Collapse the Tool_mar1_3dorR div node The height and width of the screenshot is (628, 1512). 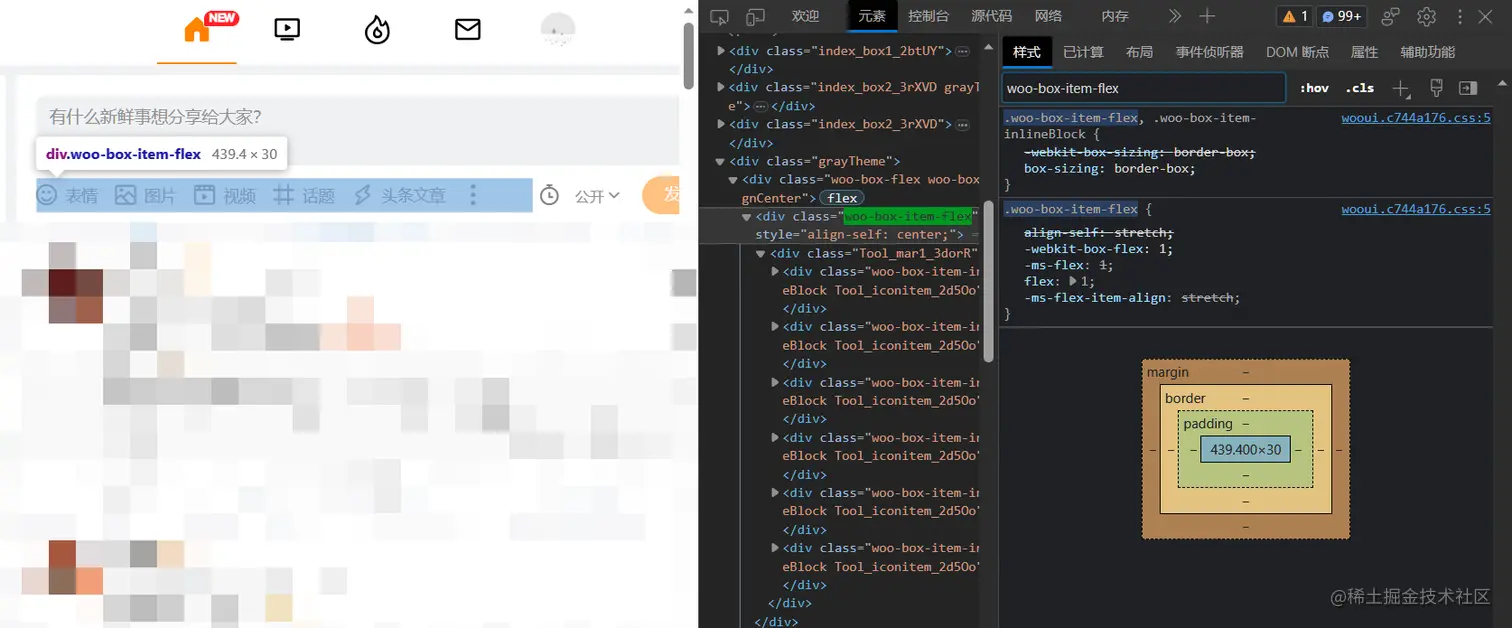click(x=760, y=254)
